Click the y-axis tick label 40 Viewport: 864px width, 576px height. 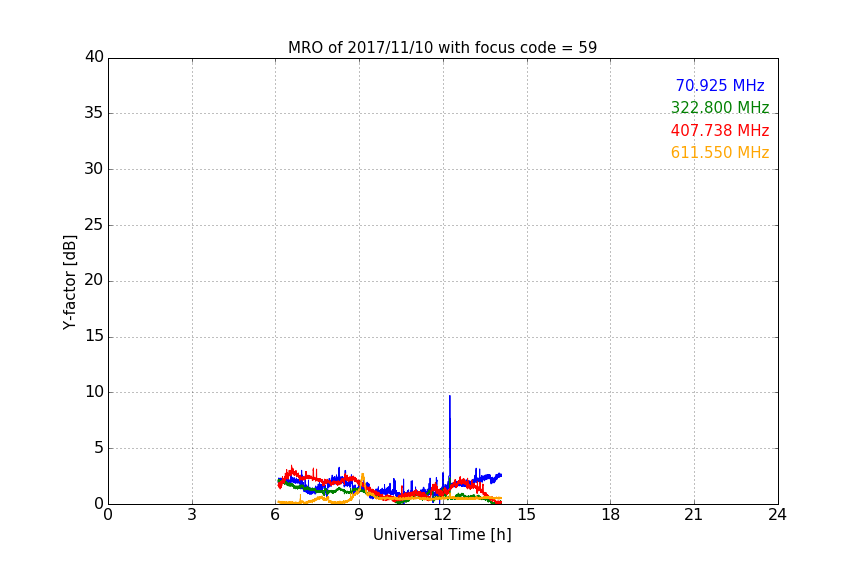[94, 57]
